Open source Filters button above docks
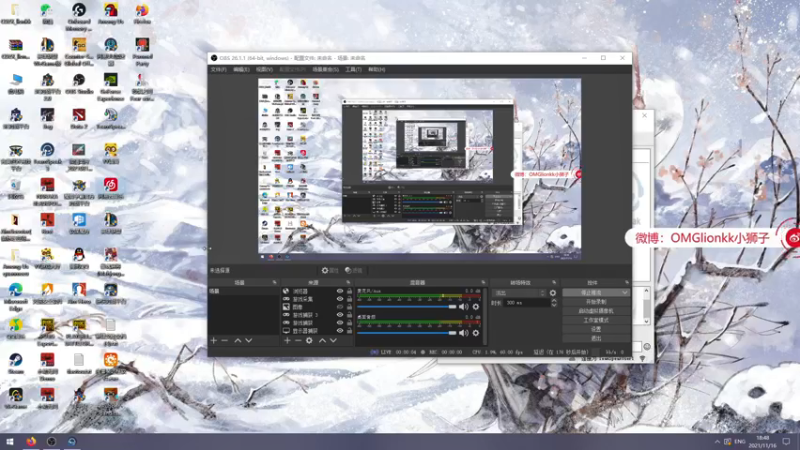Viewport: 800px width, 450px height. [354, 270]
